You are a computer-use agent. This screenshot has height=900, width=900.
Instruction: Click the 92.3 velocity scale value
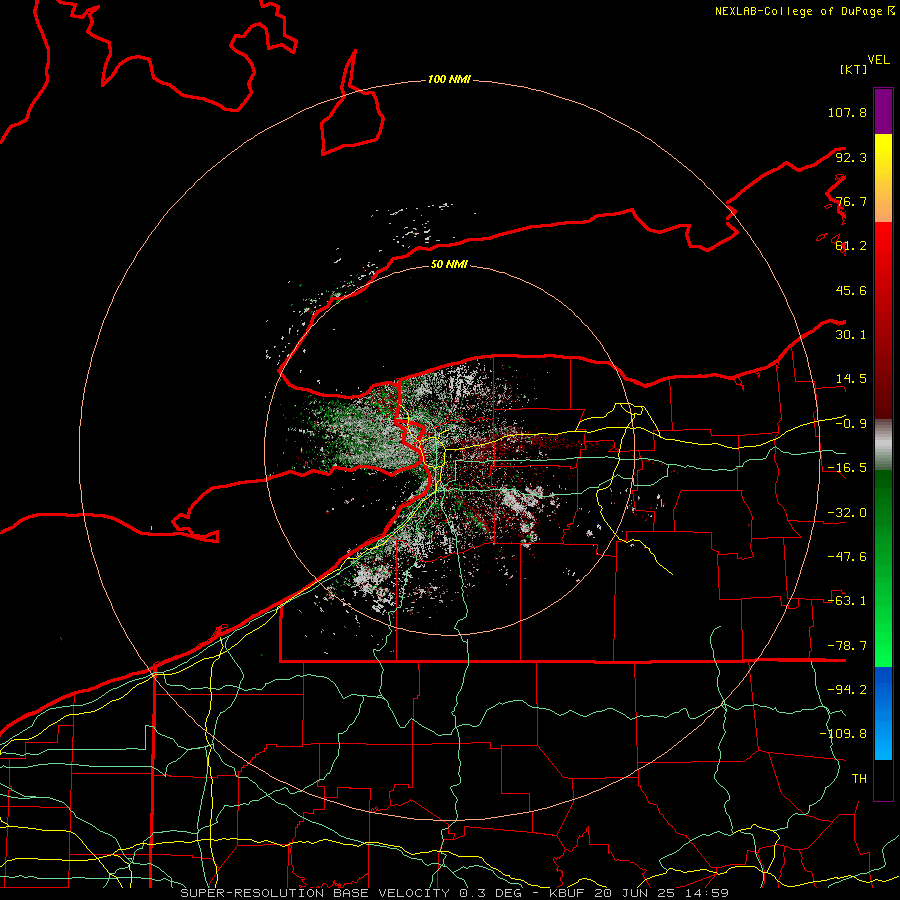tap(851, 157)
